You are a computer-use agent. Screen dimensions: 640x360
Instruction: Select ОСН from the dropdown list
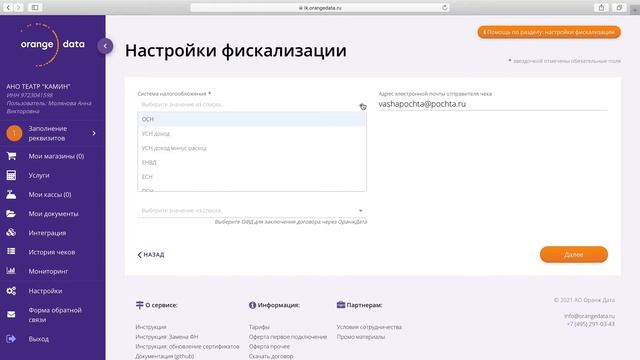[252, 119]
